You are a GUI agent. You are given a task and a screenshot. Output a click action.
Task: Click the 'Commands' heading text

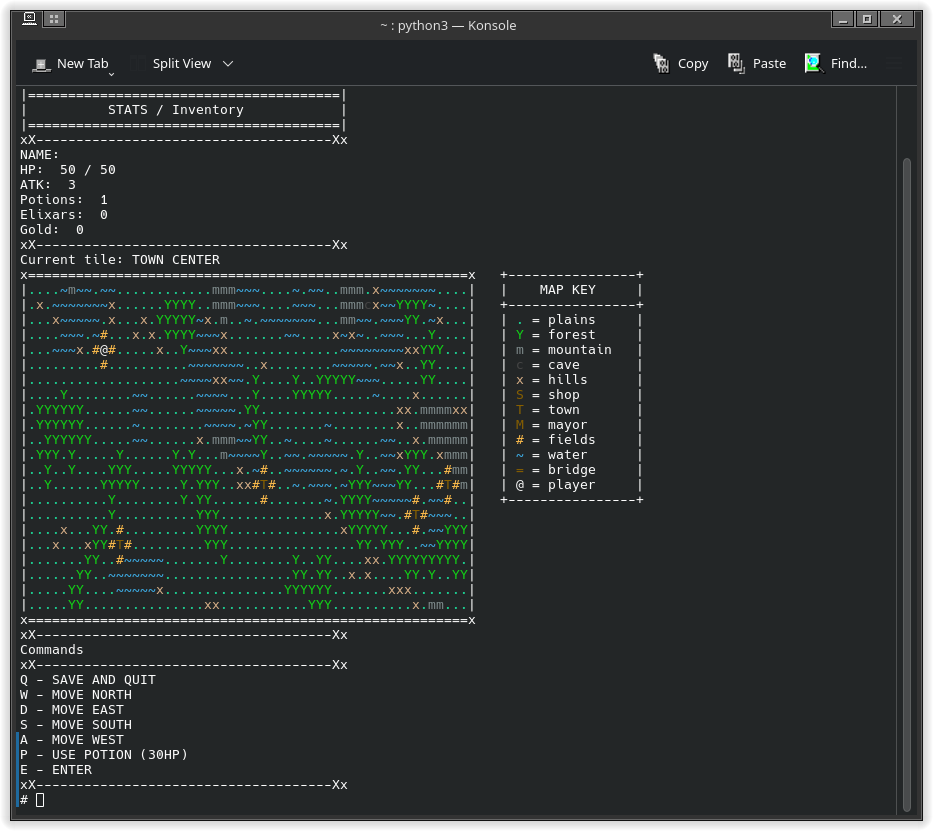[52, 650]
